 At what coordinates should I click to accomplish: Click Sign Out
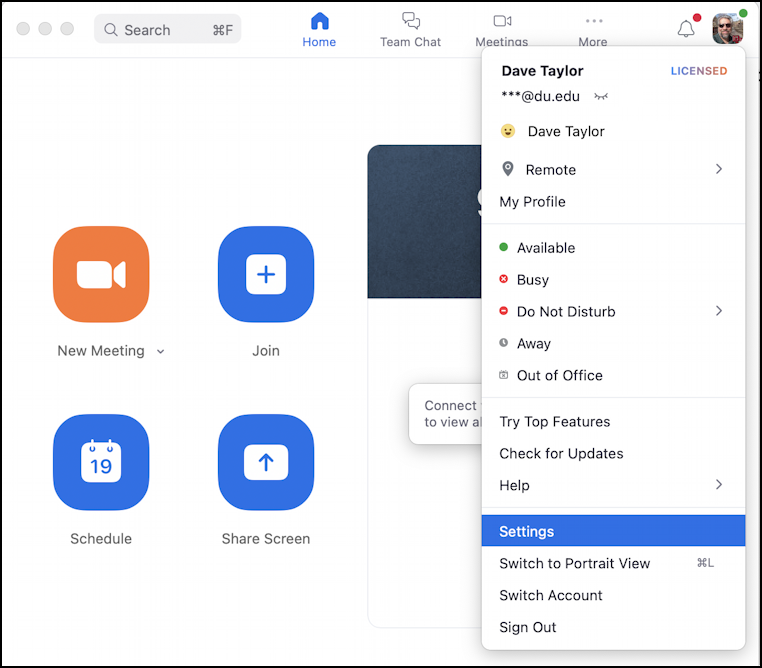pos(613,628)
